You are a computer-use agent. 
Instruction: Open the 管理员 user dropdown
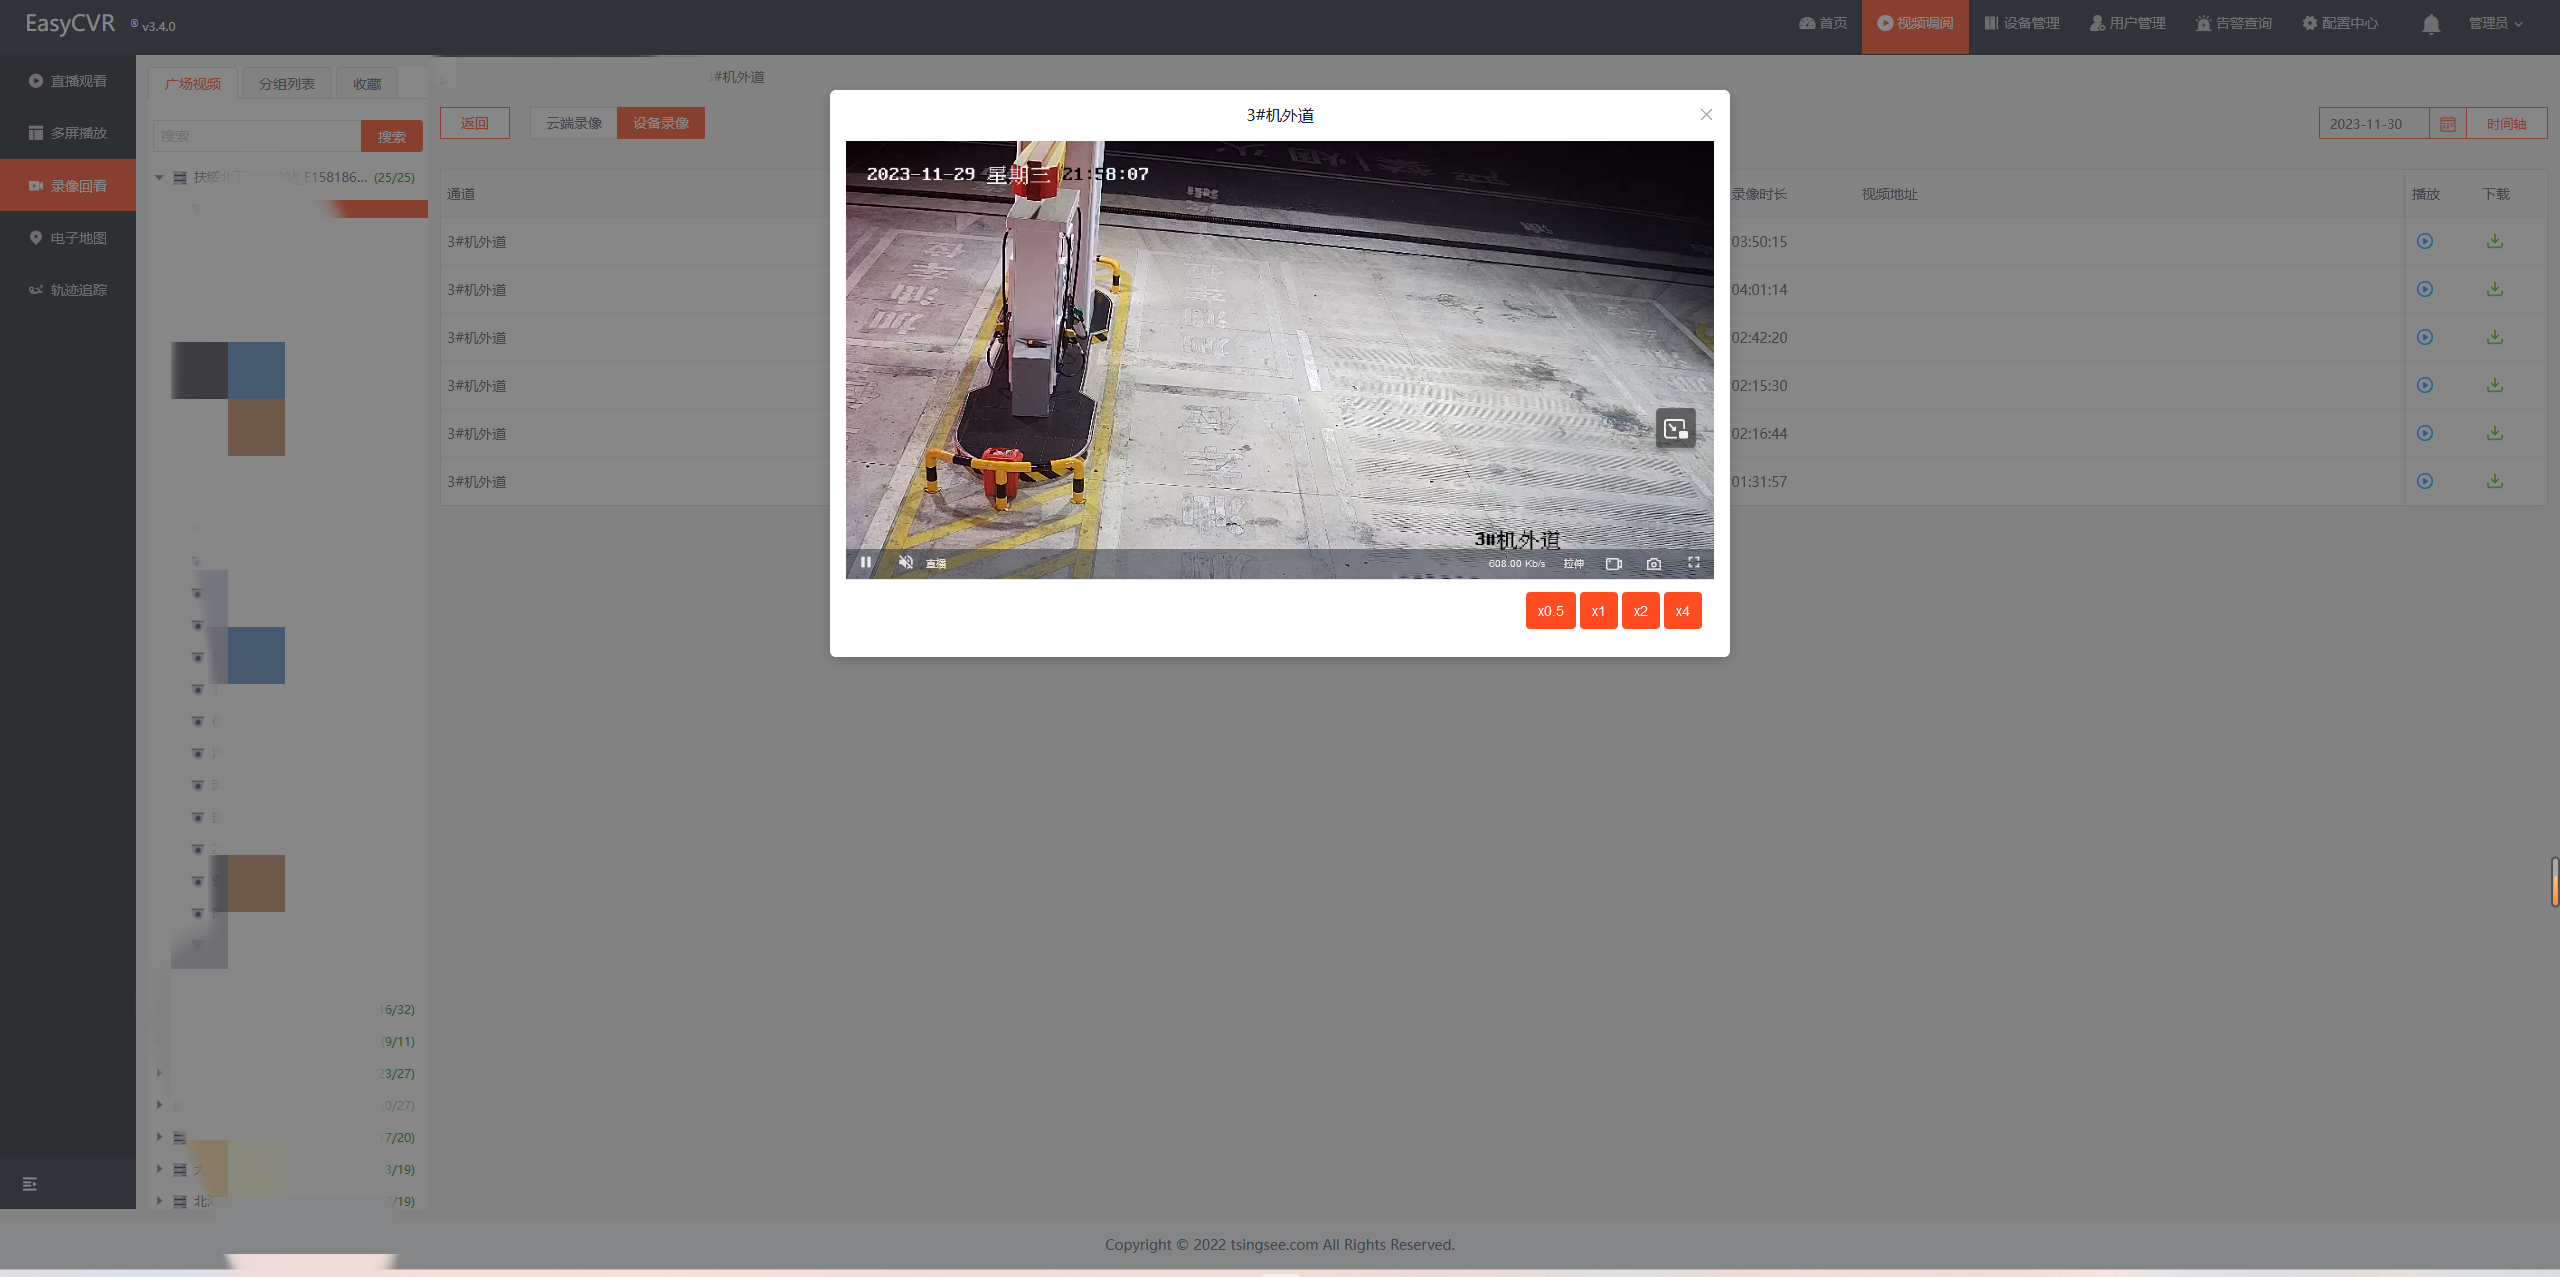coord(2495,24)
